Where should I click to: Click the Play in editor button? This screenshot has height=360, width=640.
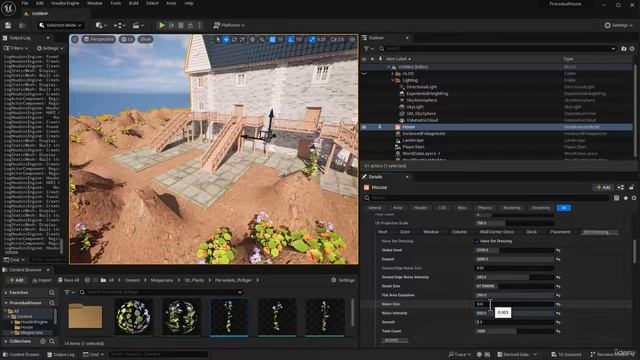[x=162, y=25]
